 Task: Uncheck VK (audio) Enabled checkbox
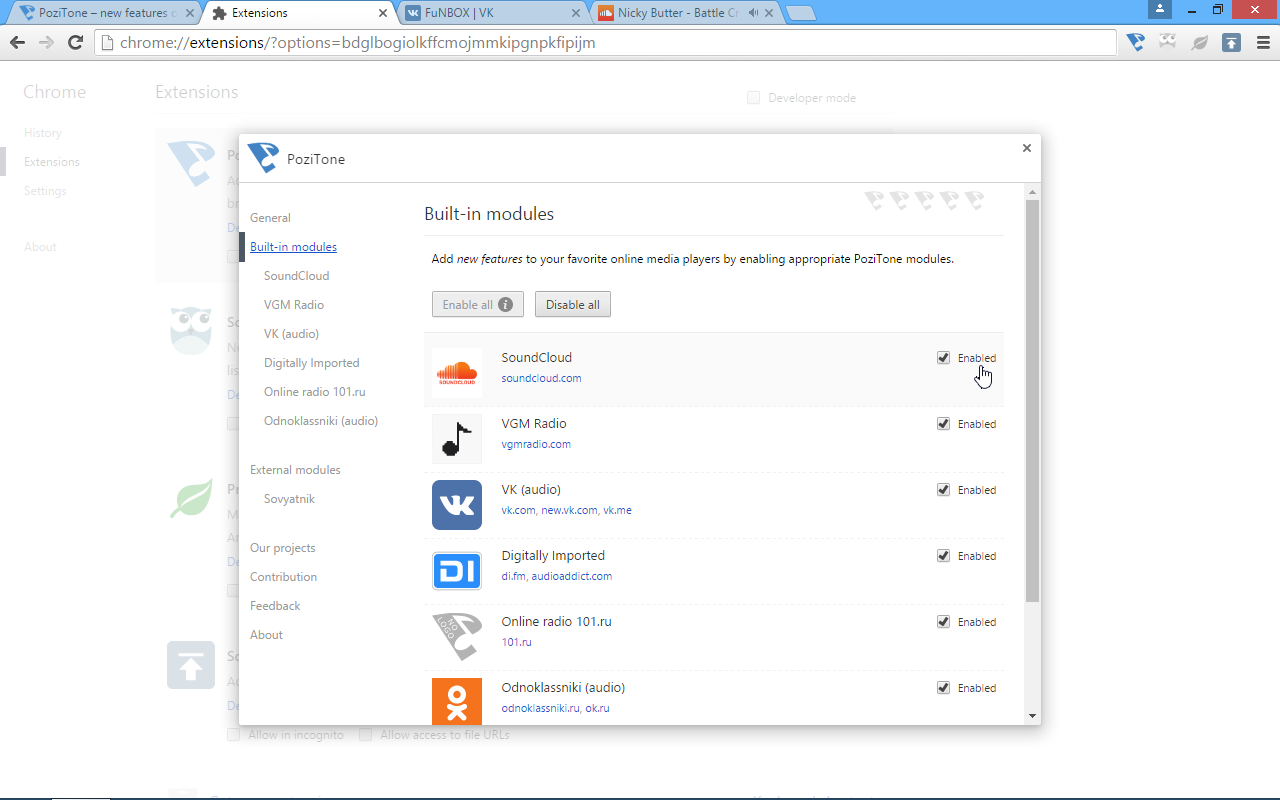[x=943, y=489]
